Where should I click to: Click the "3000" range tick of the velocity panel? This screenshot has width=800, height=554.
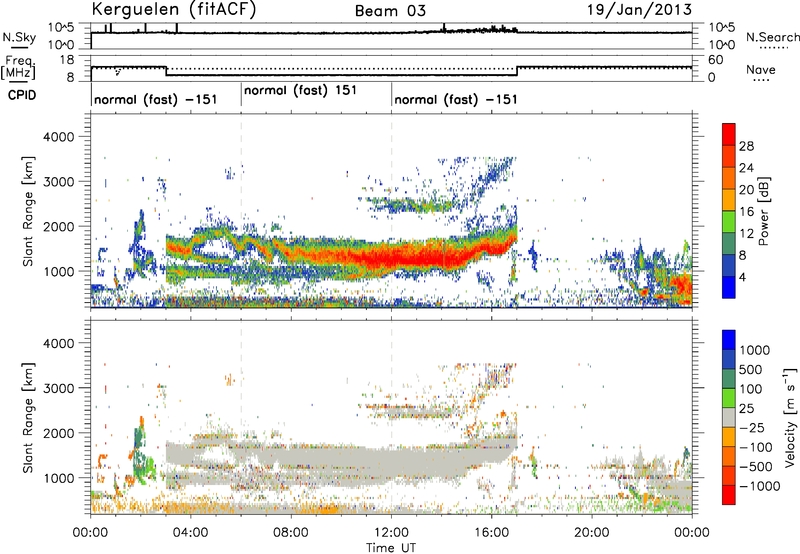58,388
